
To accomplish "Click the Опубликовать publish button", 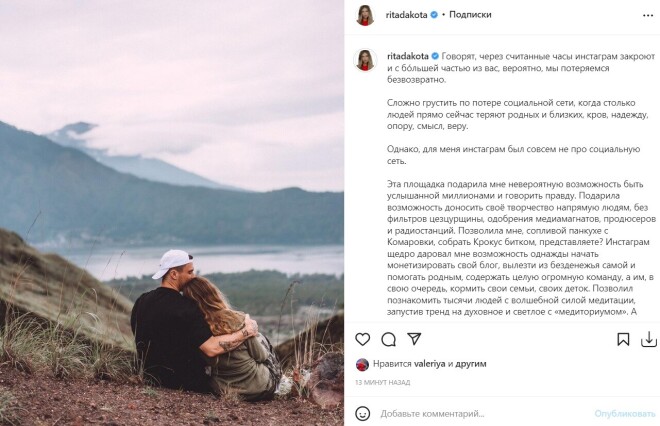I will point(624,413).
